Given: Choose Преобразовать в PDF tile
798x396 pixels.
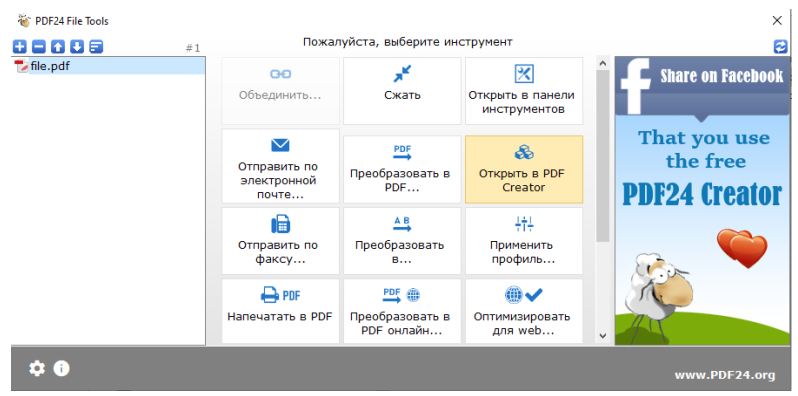Looking at the screenshot, I should [x=402, y=169].
